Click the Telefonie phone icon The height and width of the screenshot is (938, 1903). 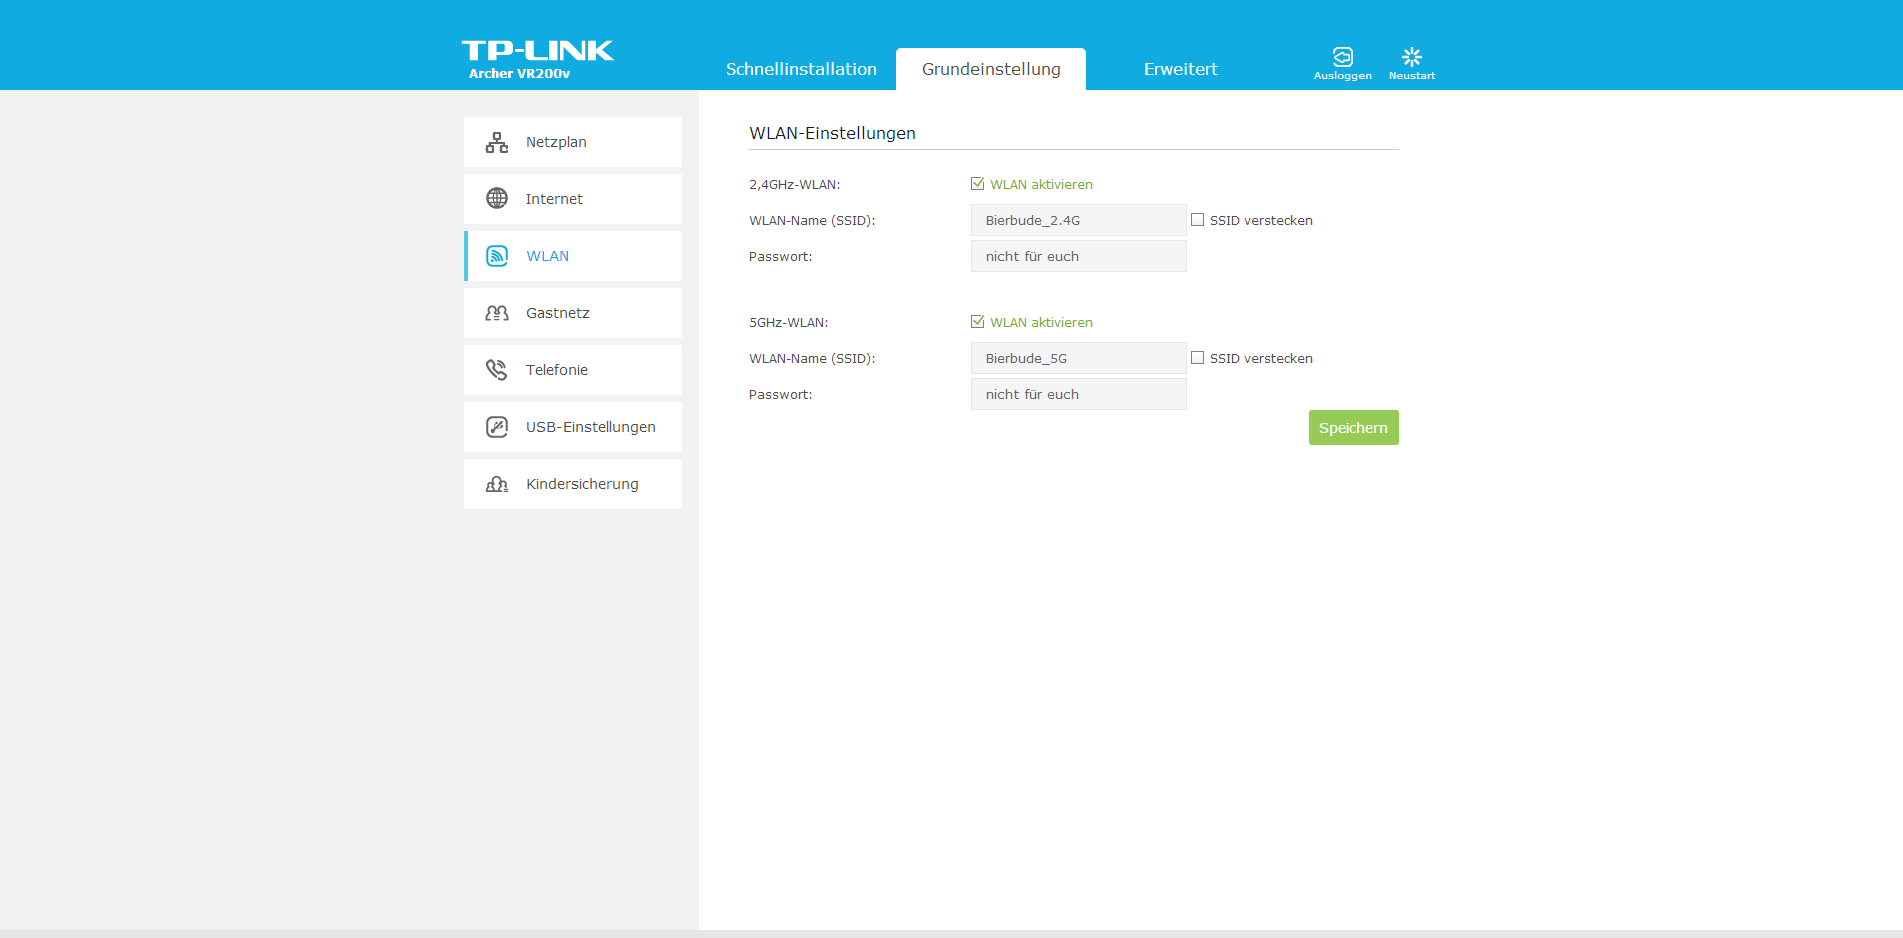click(x=497, y=370)
